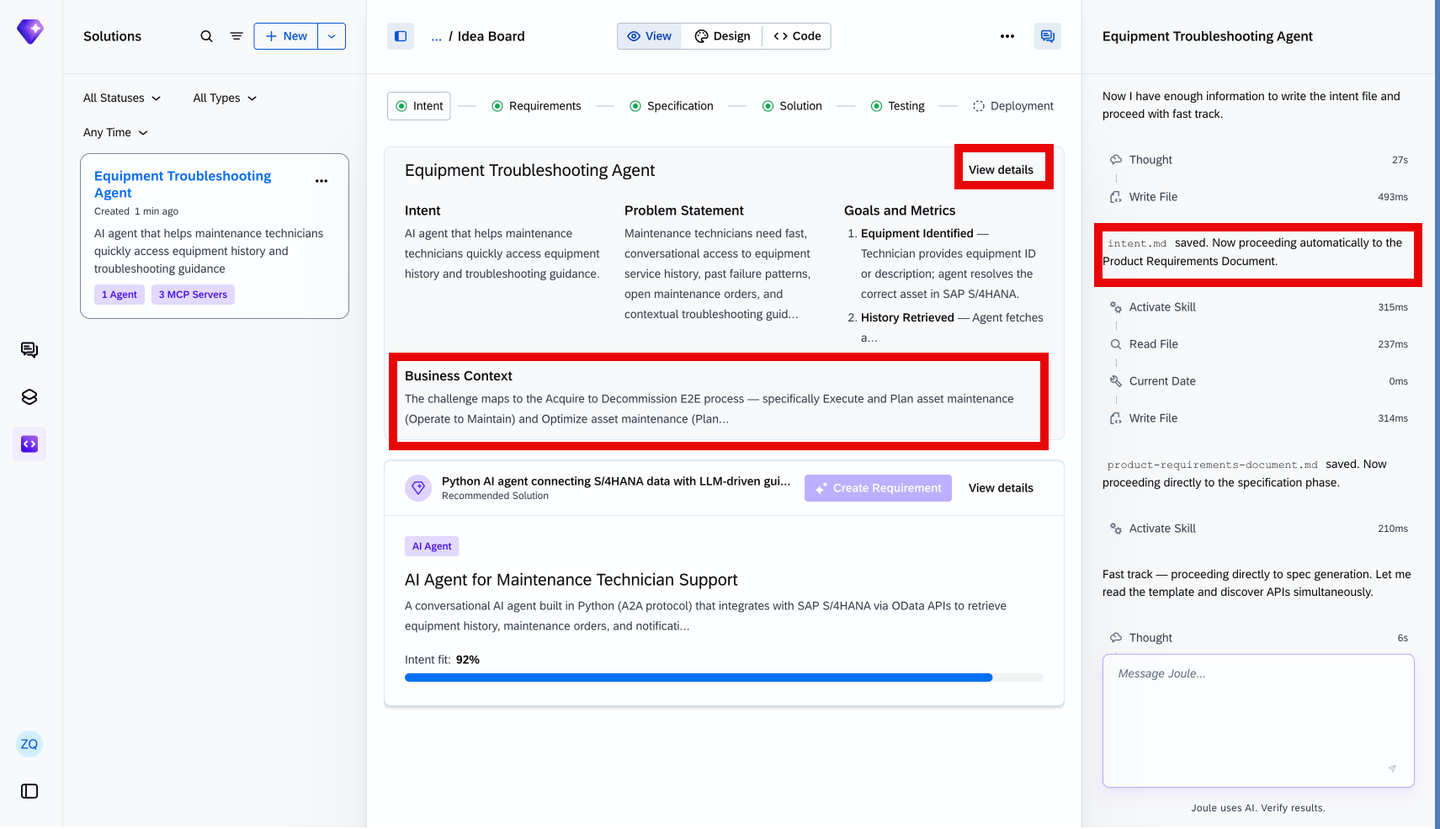Expand the Current Date step
This screenshot has height=829, width=1440.
pyautogui.click(x=1258, y=381)
